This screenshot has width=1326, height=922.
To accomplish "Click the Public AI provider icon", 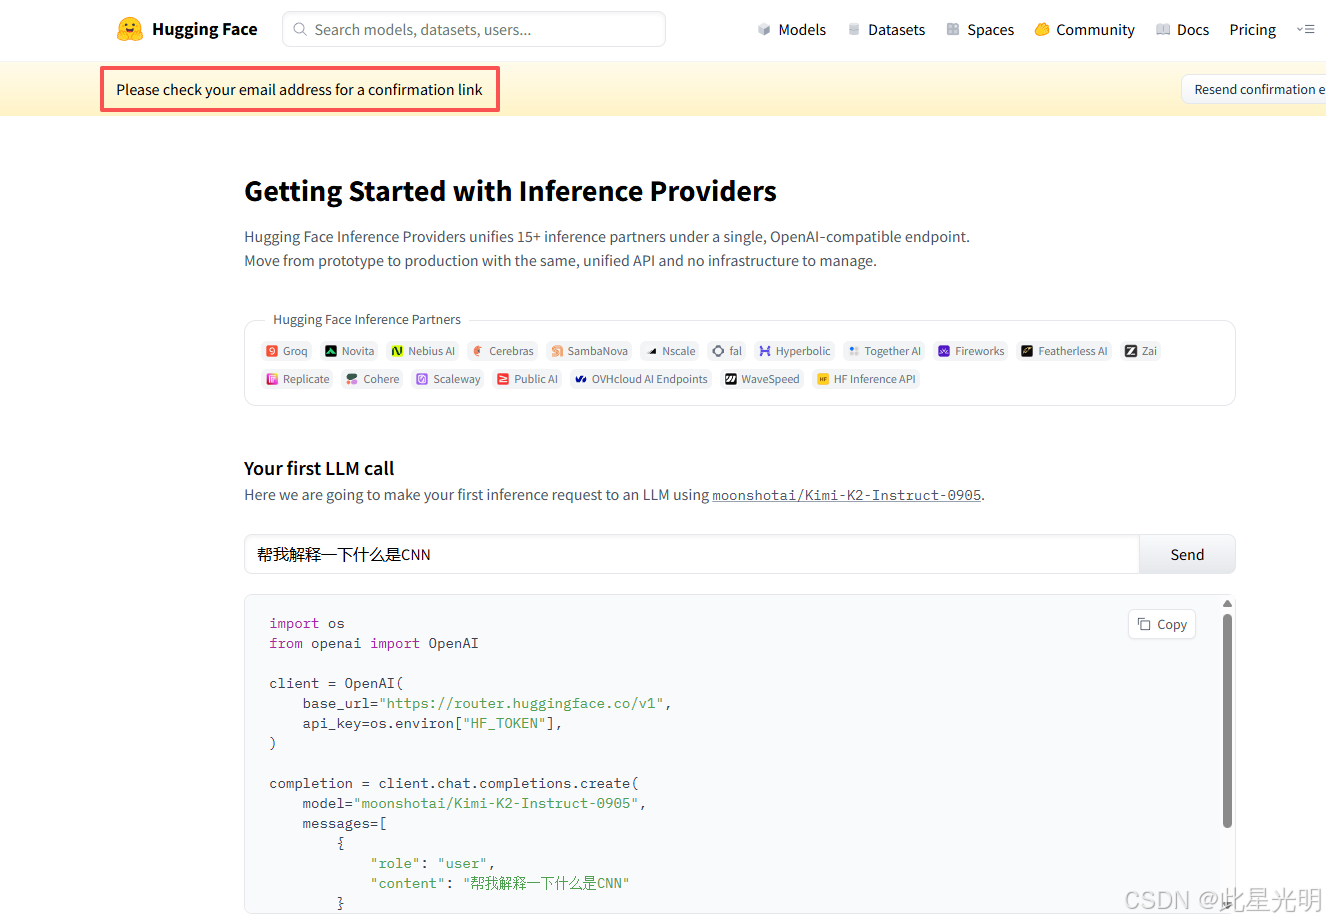I will pyautogui.click(x=503, y=379).
